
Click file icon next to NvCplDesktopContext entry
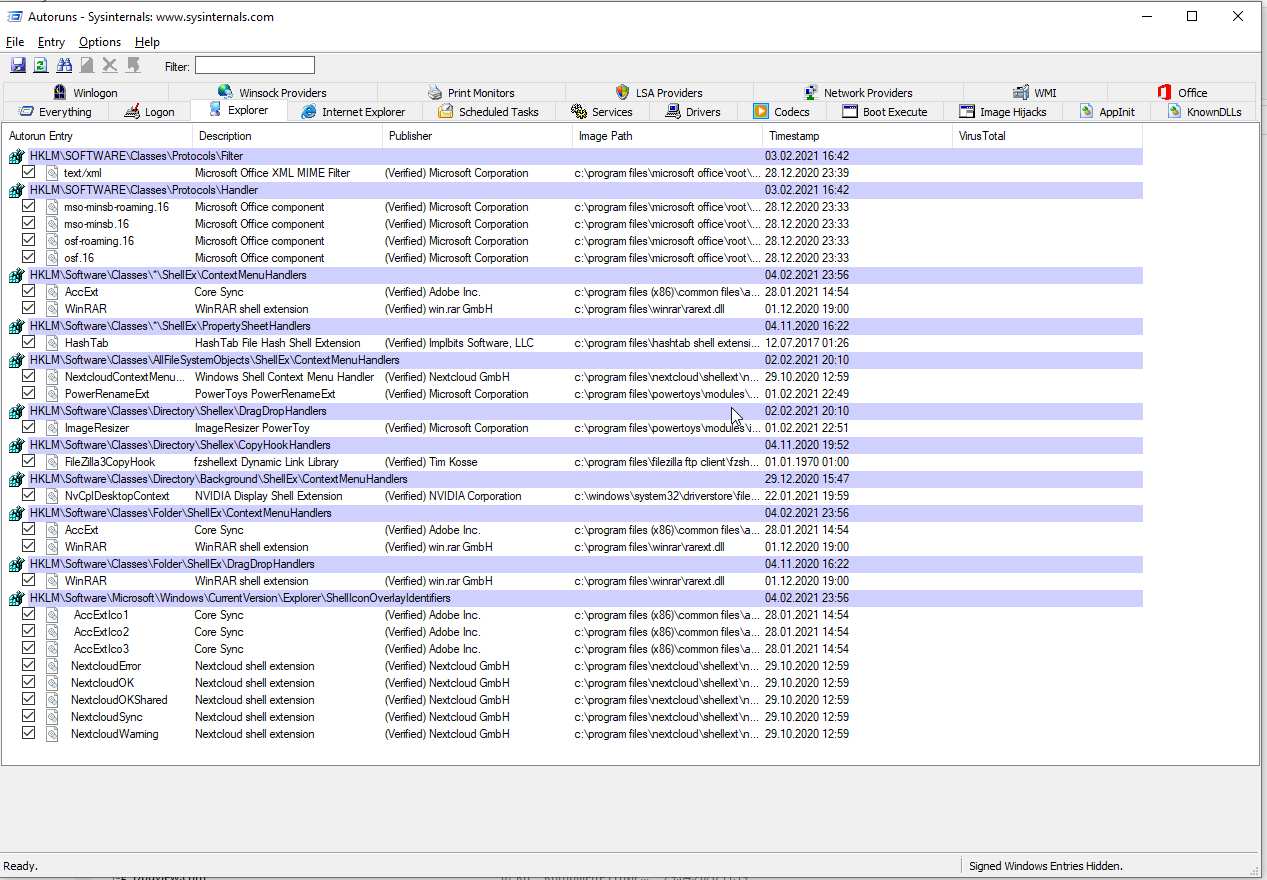tap(52, 496)
